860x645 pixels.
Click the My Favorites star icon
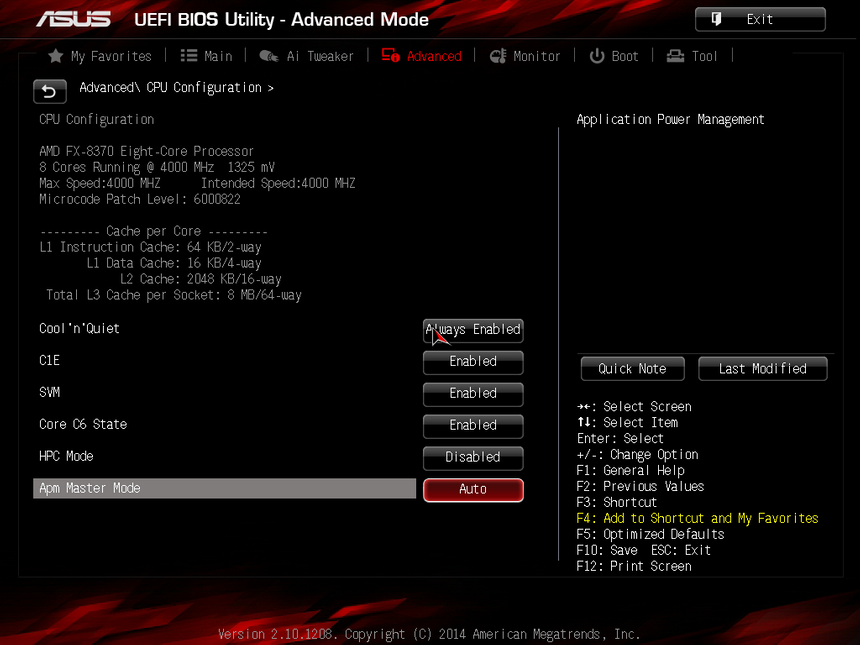(56, 56)
